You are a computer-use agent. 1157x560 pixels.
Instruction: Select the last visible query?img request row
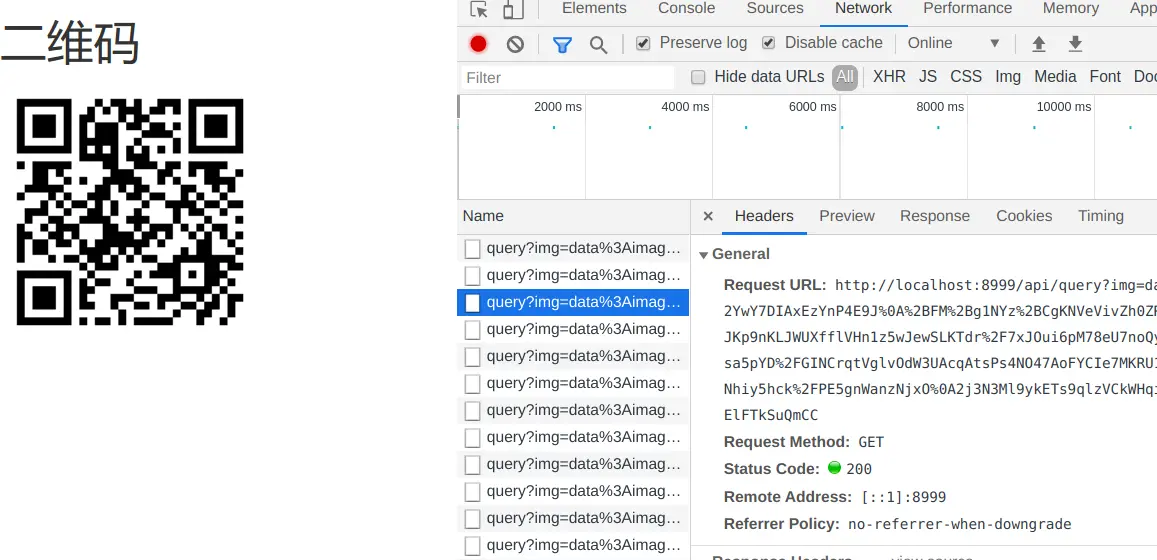click(573, 545)
